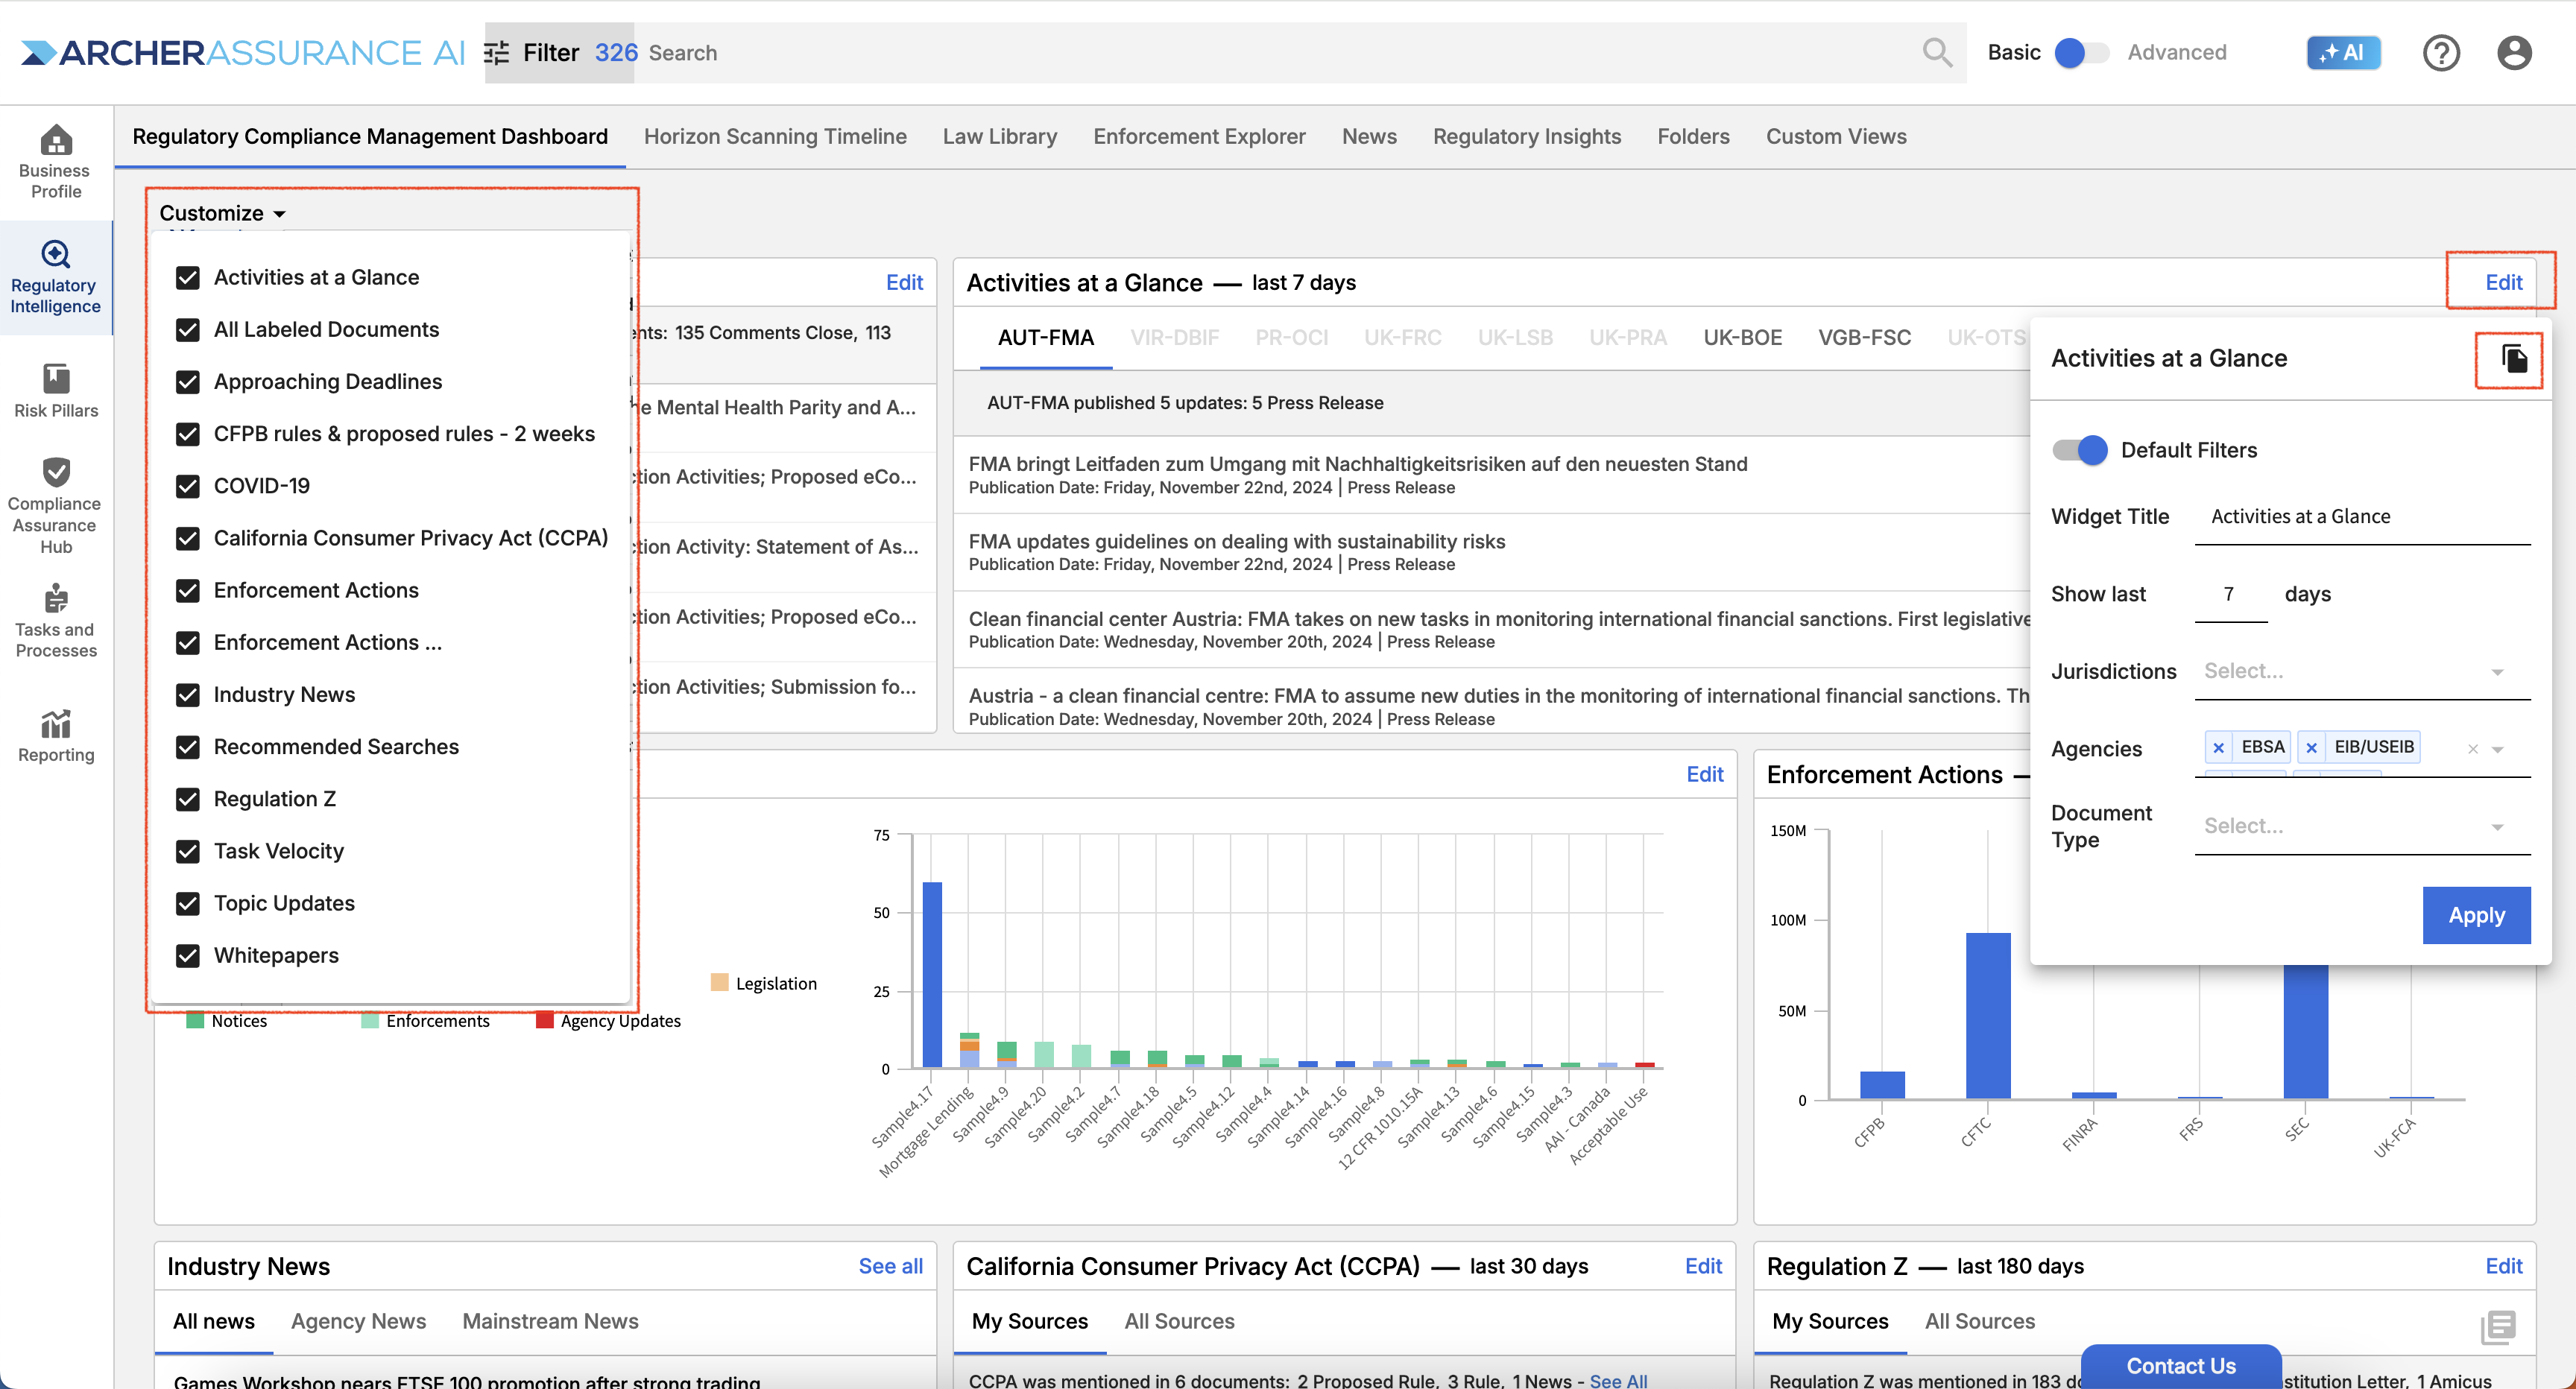Image resolution: width=2576 pixels, height=1389 pixels.
Task: Expand the Agencies dropdown arrow
Action: click(2498, 749)
